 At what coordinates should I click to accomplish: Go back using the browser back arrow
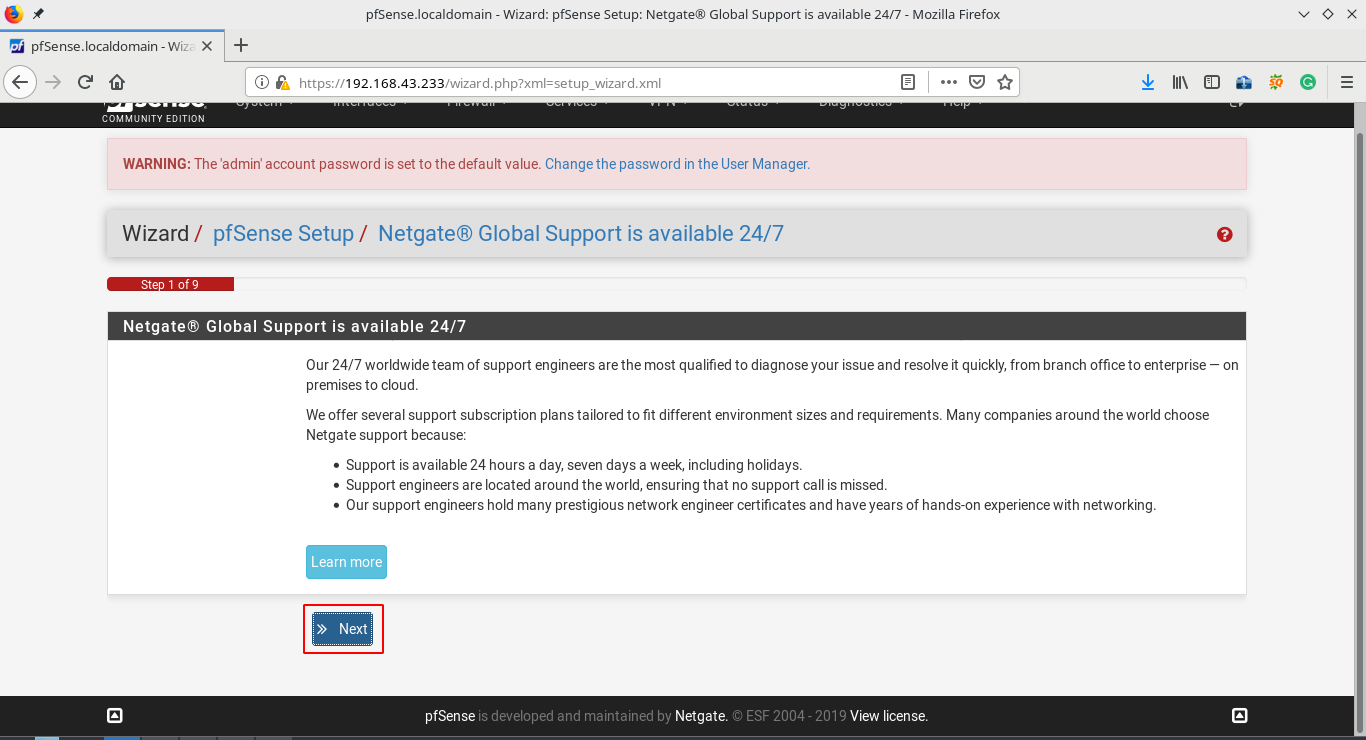click(x=21, y=82)
